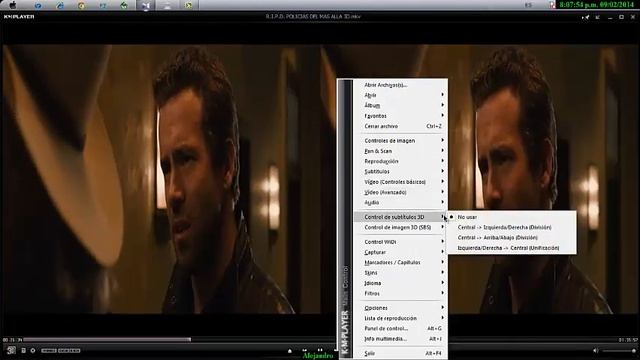Click the compact mode arrow icon in title bar

(598, 17)
